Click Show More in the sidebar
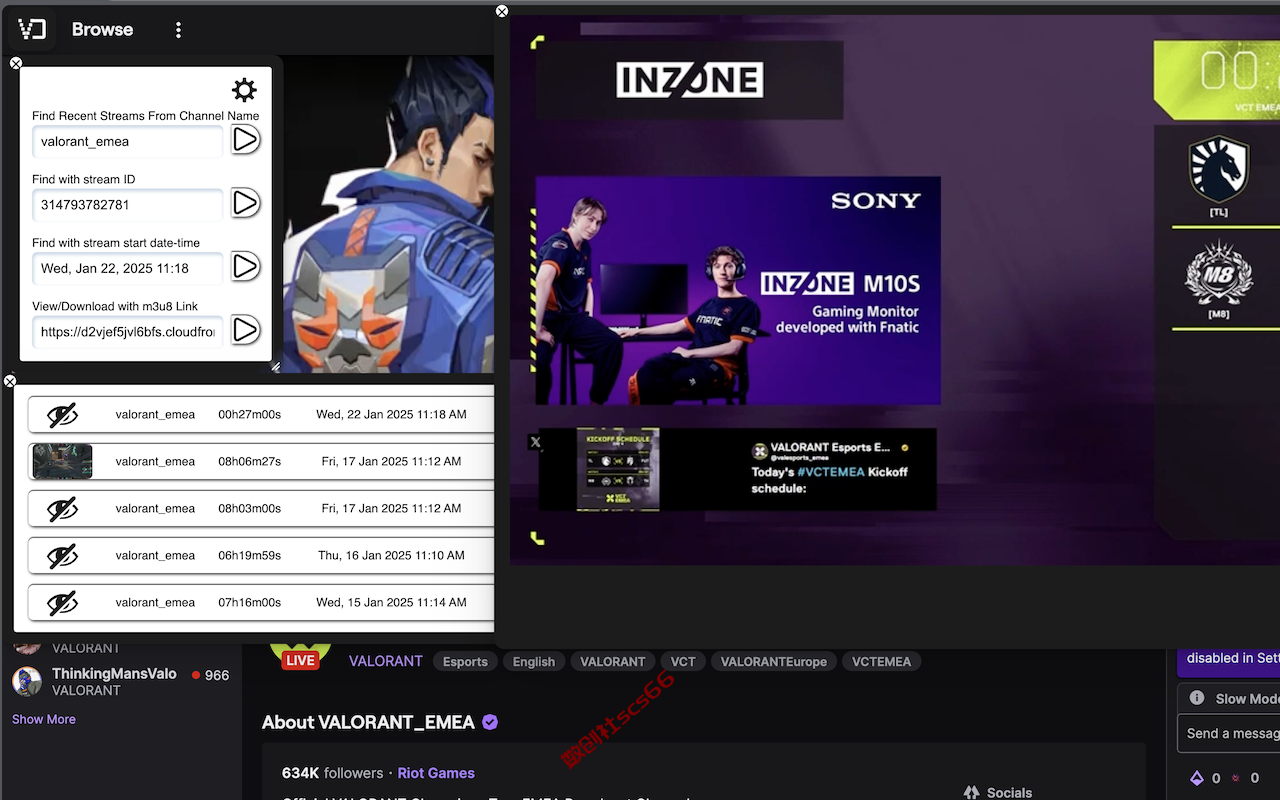 point(44,719)
